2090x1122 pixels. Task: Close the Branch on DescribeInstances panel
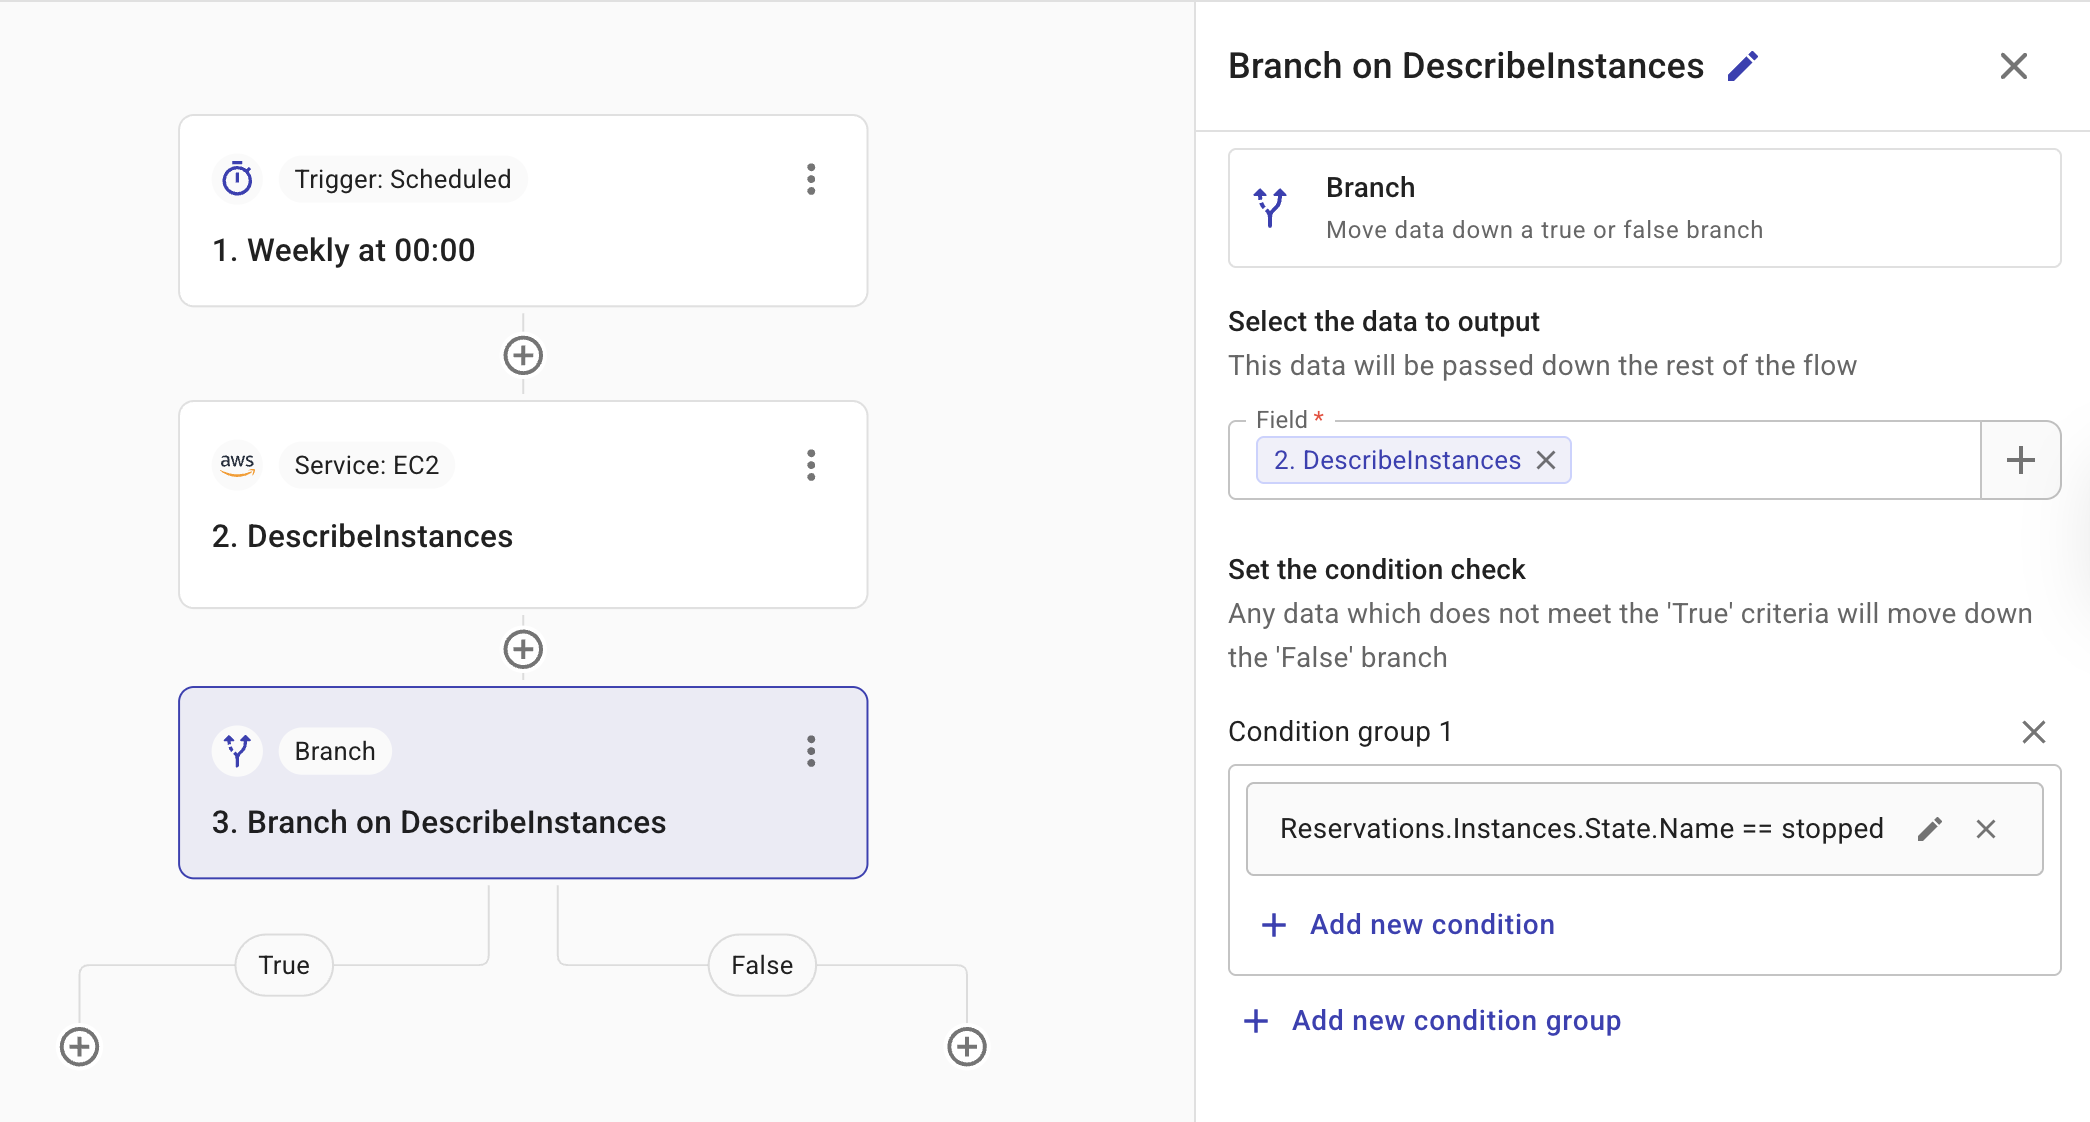click(x=2013, y=65)
